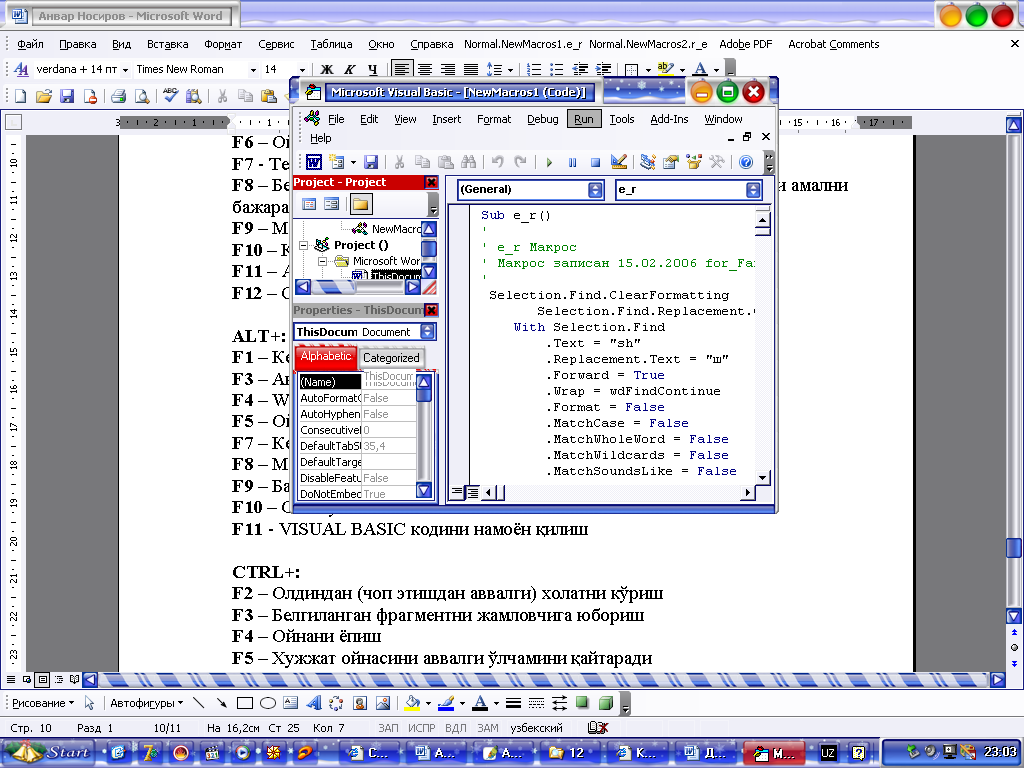Click View Object icon in Project panel
The width and height of the screenshot is (1024, 768).
click(332, 204)
